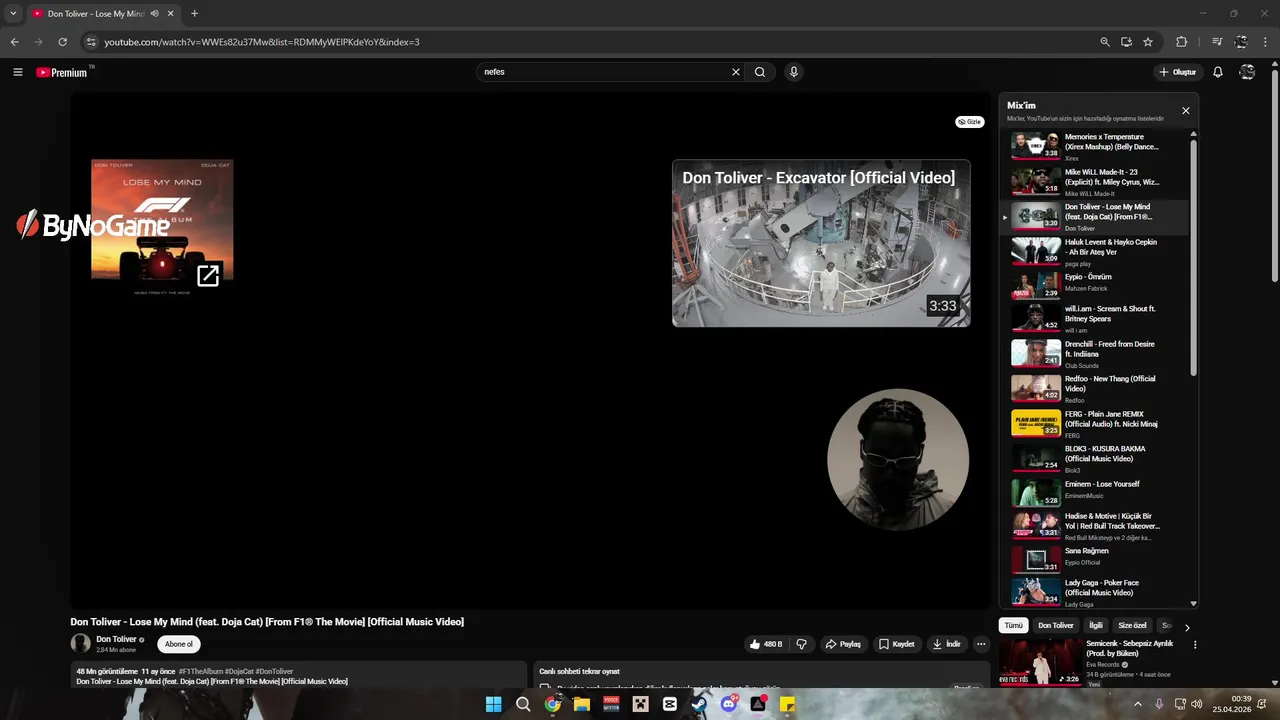Clear the search box text
Screen dimensions: 1280x720
pos(736,72)
